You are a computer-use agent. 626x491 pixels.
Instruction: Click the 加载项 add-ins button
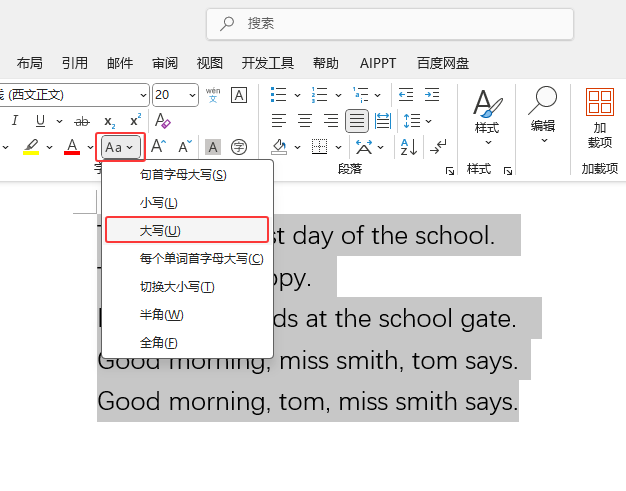click(600, 119)
